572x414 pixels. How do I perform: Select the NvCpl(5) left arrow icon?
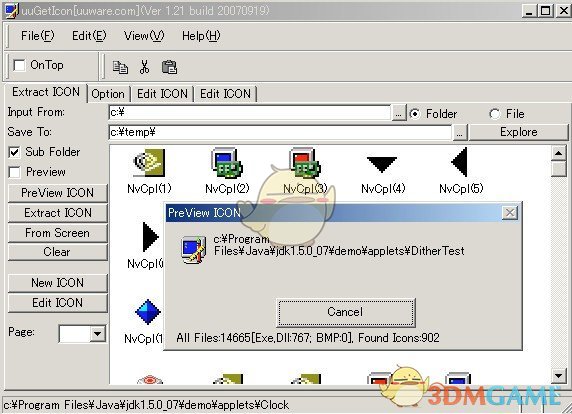coord(459,162)
